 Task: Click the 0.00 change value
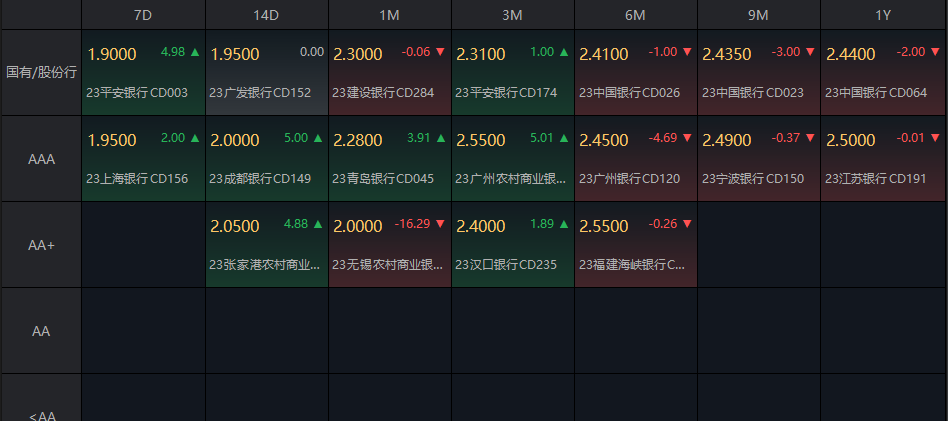312,52
